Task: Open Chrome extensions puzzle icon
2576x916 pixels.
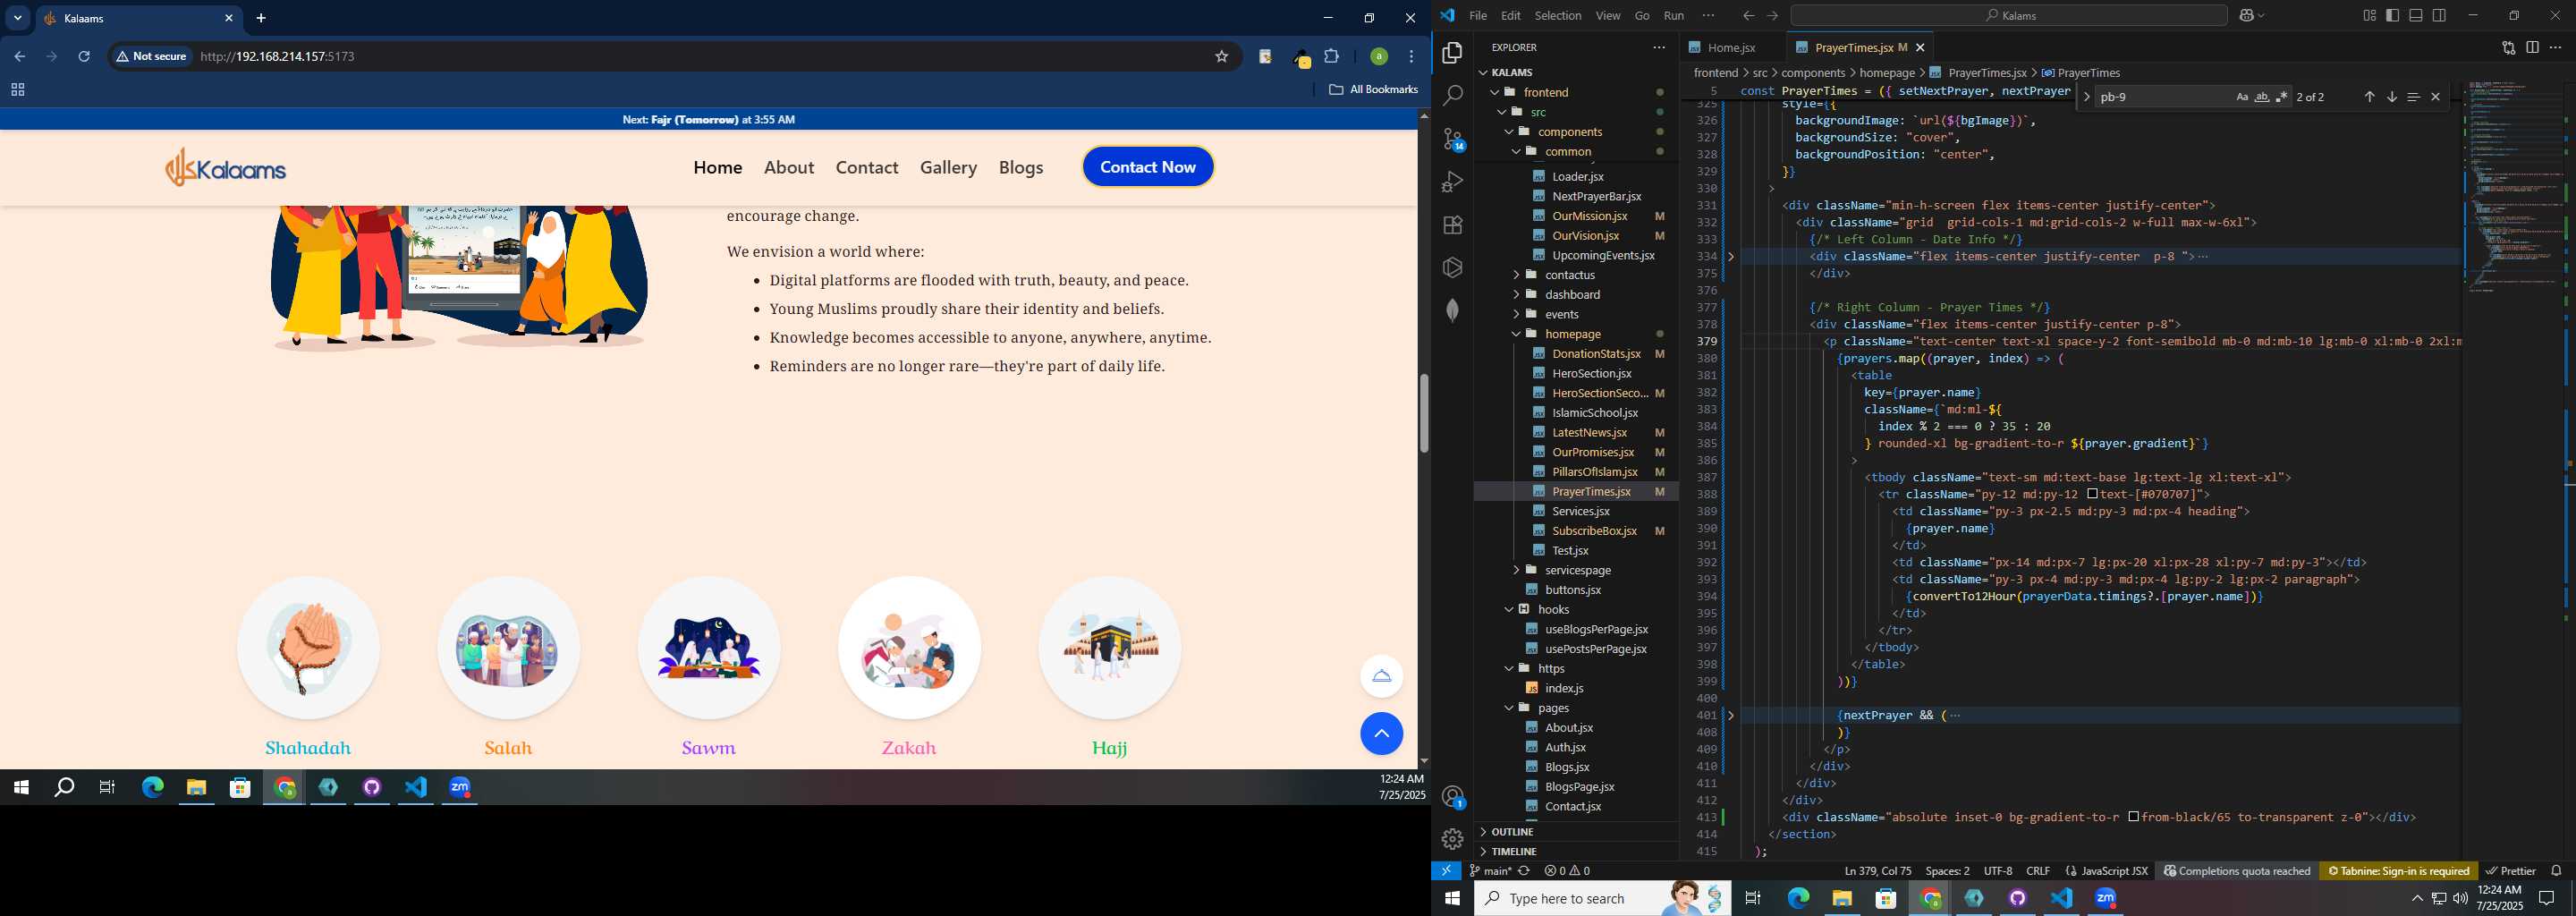Action: (x=1332, y=57)
